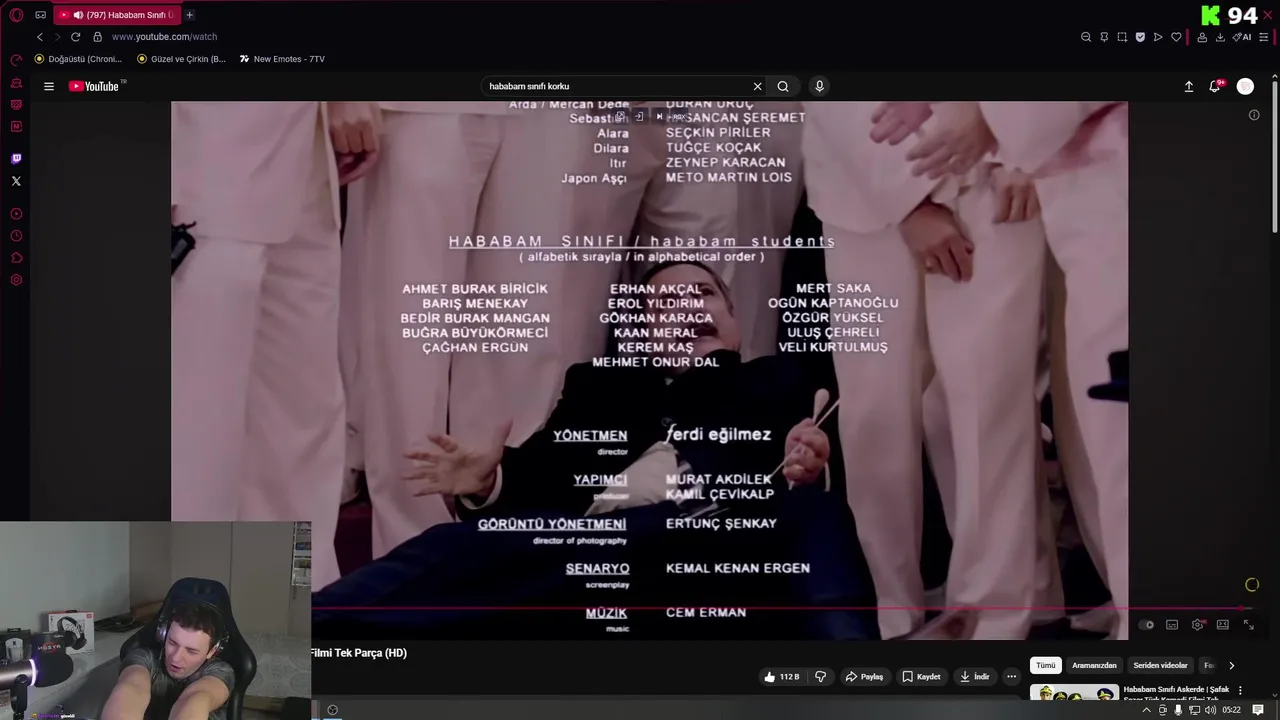Image resolution: width=1280 pixels, height=720 pixels.
Task: Open the Opera main menu logo
Action: tap(16, 15)
